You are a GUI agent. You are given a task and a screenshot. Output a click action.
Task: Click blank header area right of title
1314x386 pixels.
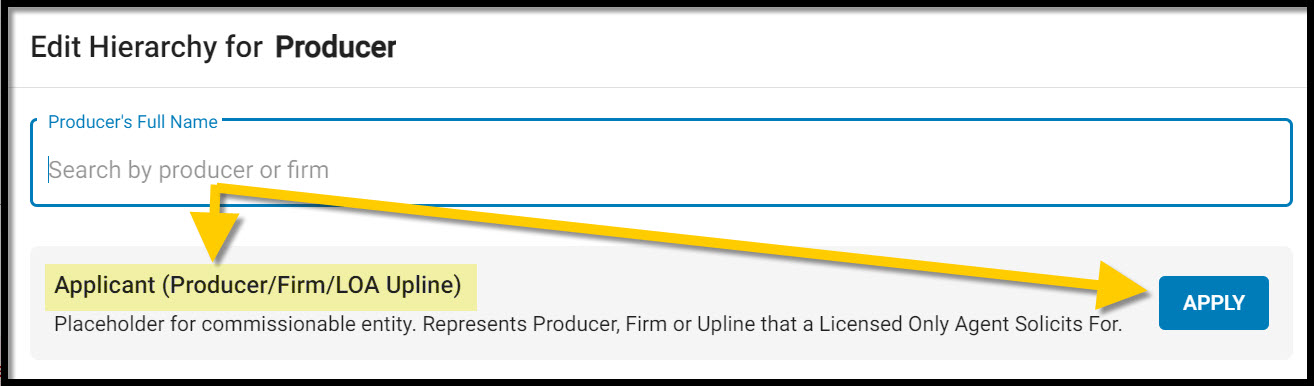click(x=850, y=47)
